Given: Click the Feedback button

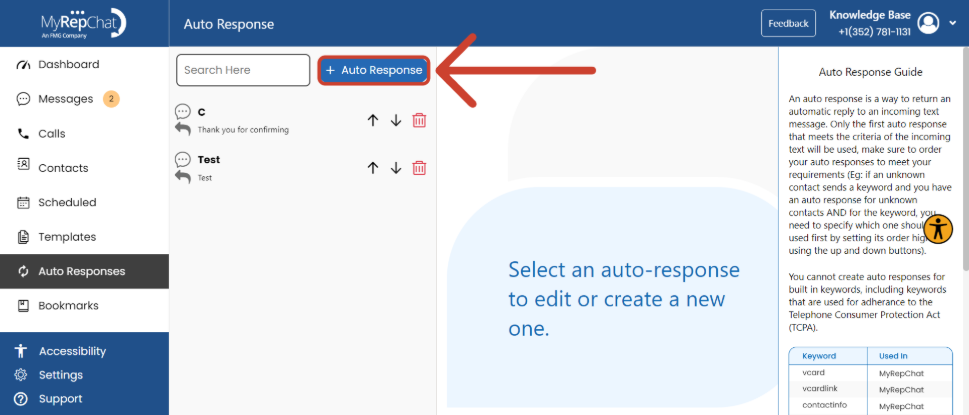Looking at the screenshot, I should pyautogui.click(x=788, y=23).
